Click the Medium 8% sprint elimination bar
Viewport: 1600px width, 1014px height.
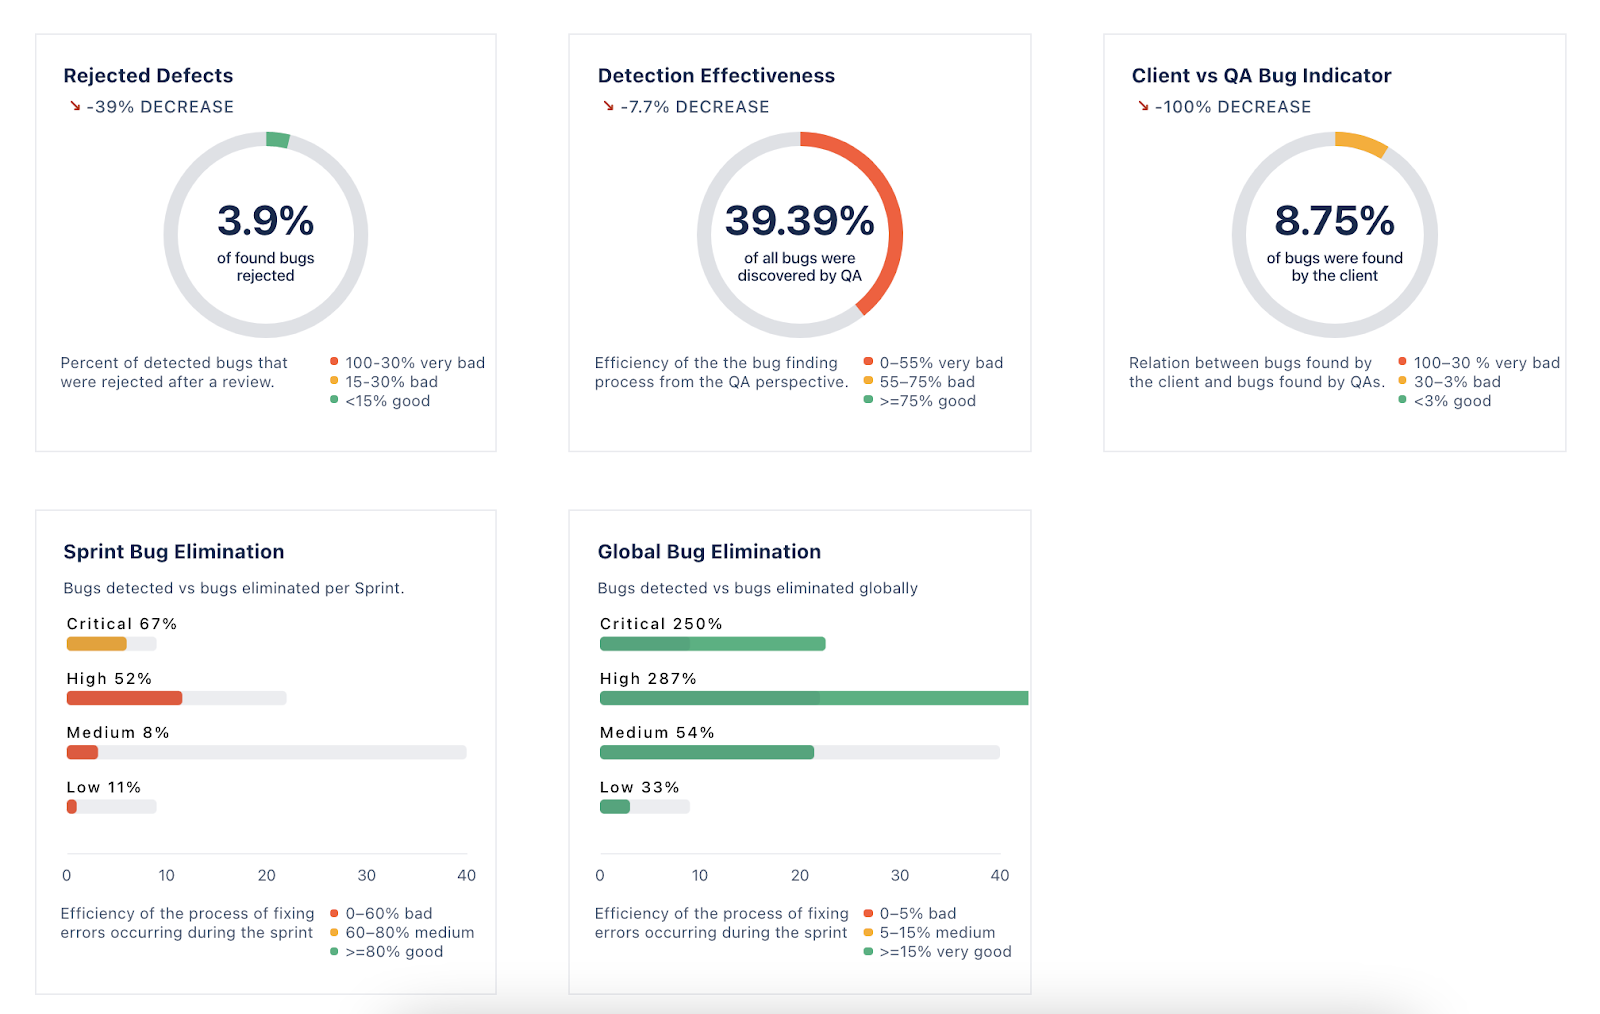tap(82, 752)
